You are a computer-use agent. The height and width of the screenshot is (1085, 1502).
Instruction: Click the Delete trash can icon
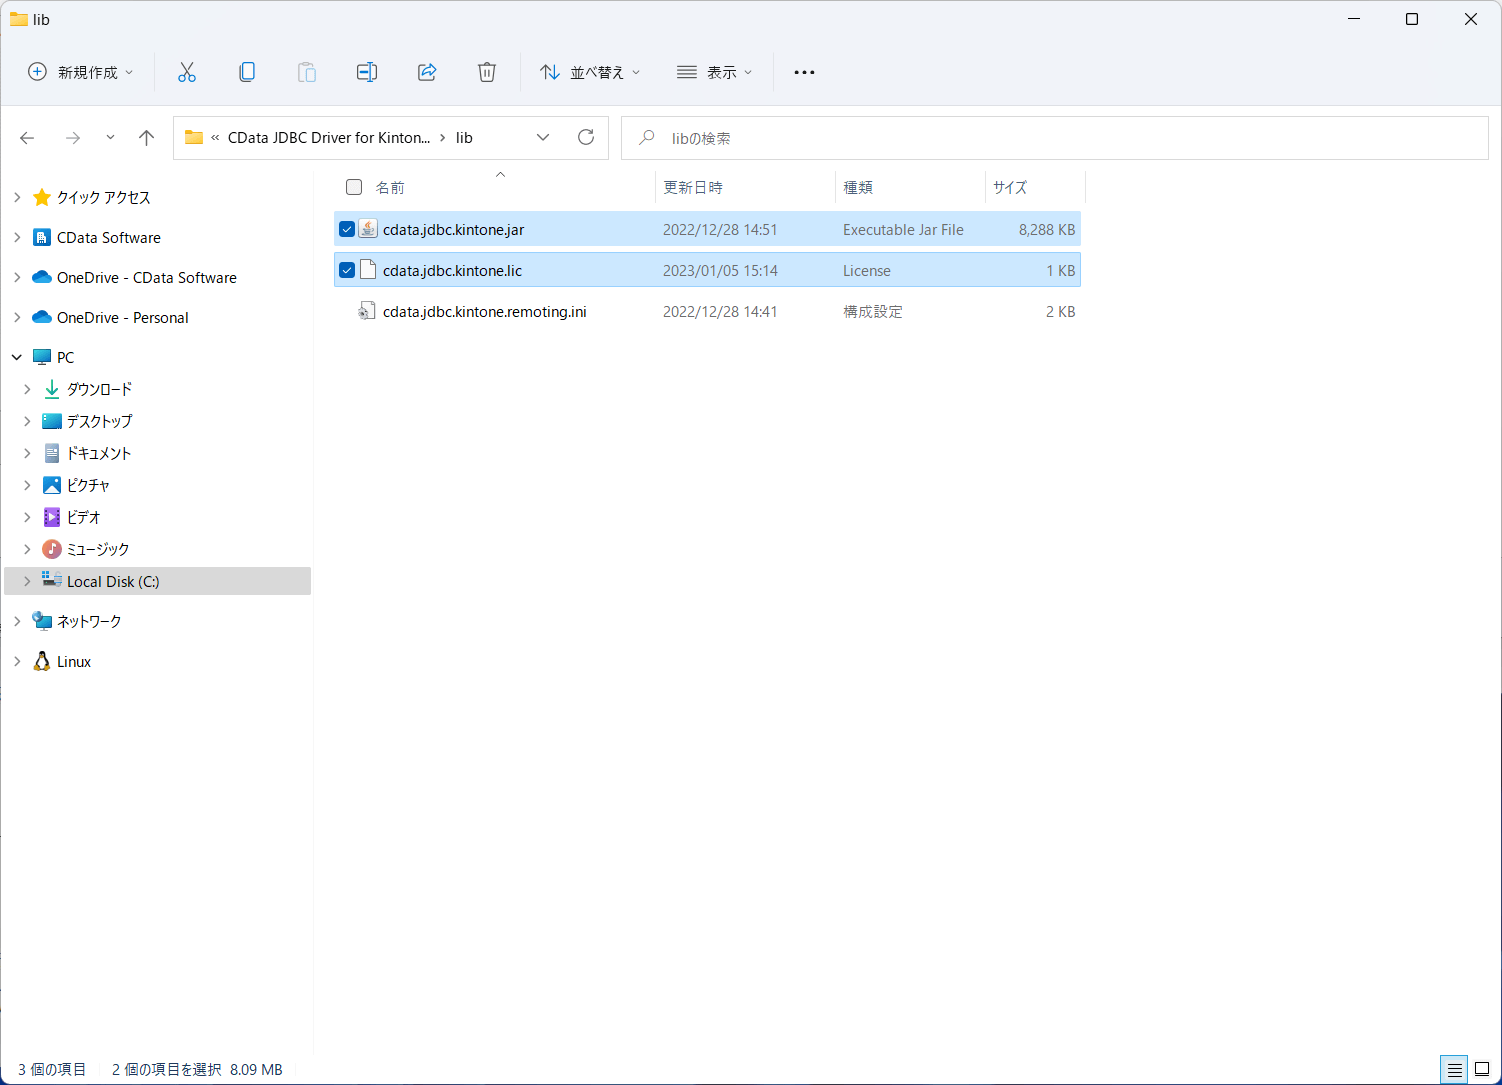(487, 72)
